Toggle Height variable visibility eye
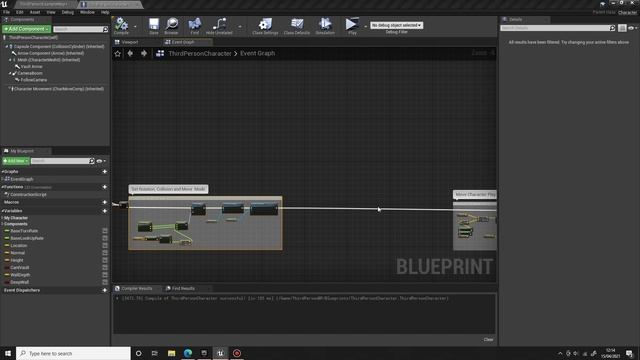640x360 pixels. [105, 260]
